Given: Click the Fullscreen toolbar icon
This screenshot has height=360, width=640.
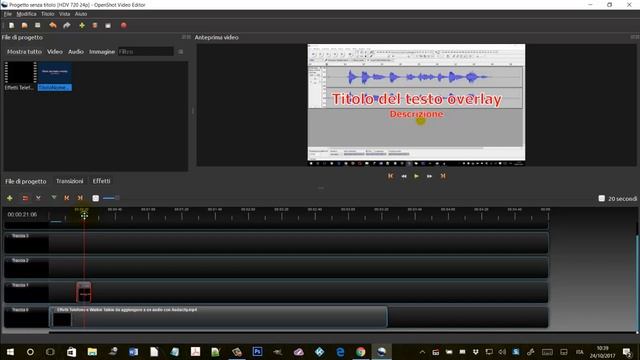Looking at the screenshot, I should [x=108, y=25].
